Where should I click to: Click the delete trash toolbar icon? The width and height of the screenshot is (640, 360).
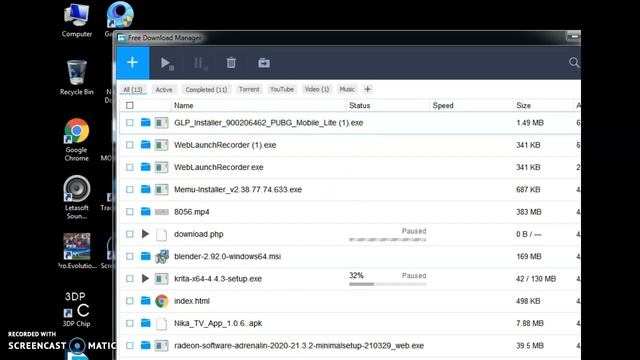click(x=231, y=63)
